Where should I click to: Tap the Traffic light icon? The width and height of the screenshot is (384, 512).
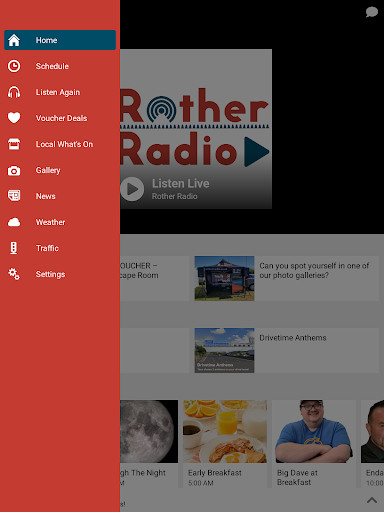point(14,248)
